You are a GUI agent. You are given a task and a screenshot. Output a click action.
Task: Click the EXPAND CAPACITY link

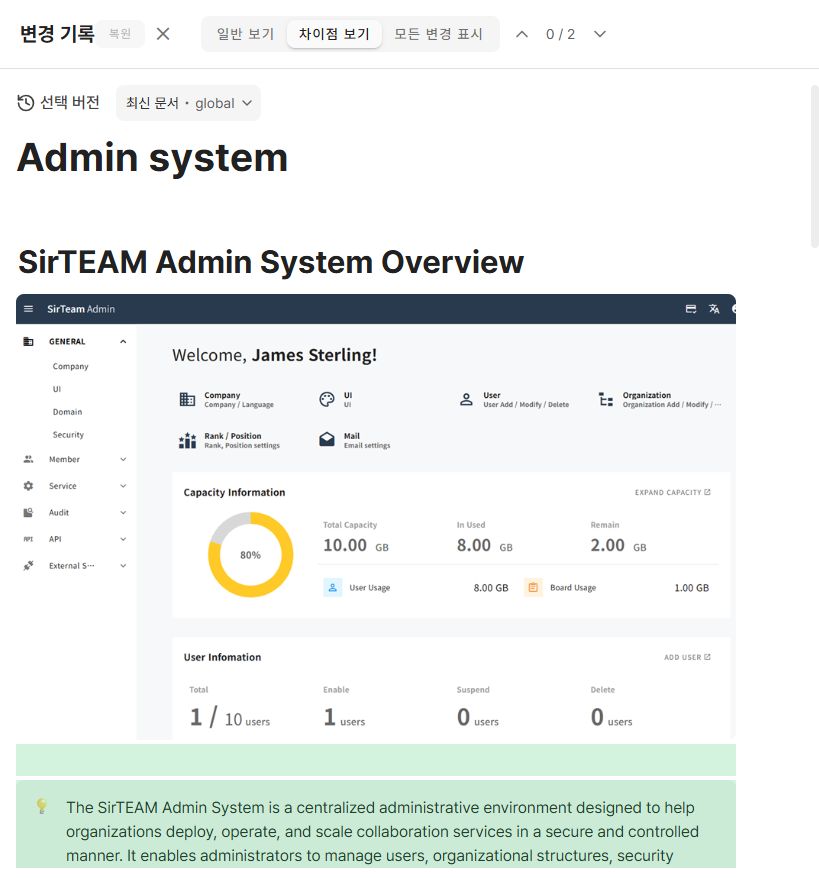[x=672, y=492]
